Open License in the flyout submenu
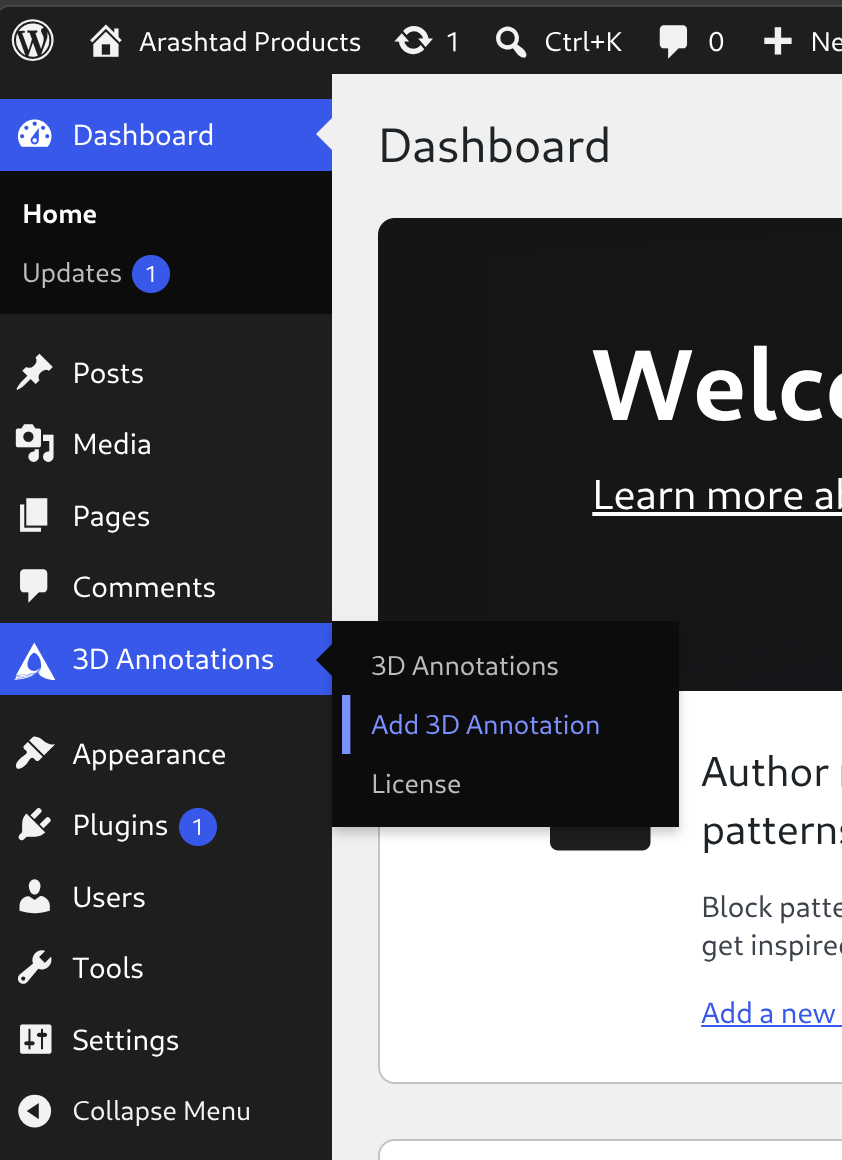 coord(416,784)
